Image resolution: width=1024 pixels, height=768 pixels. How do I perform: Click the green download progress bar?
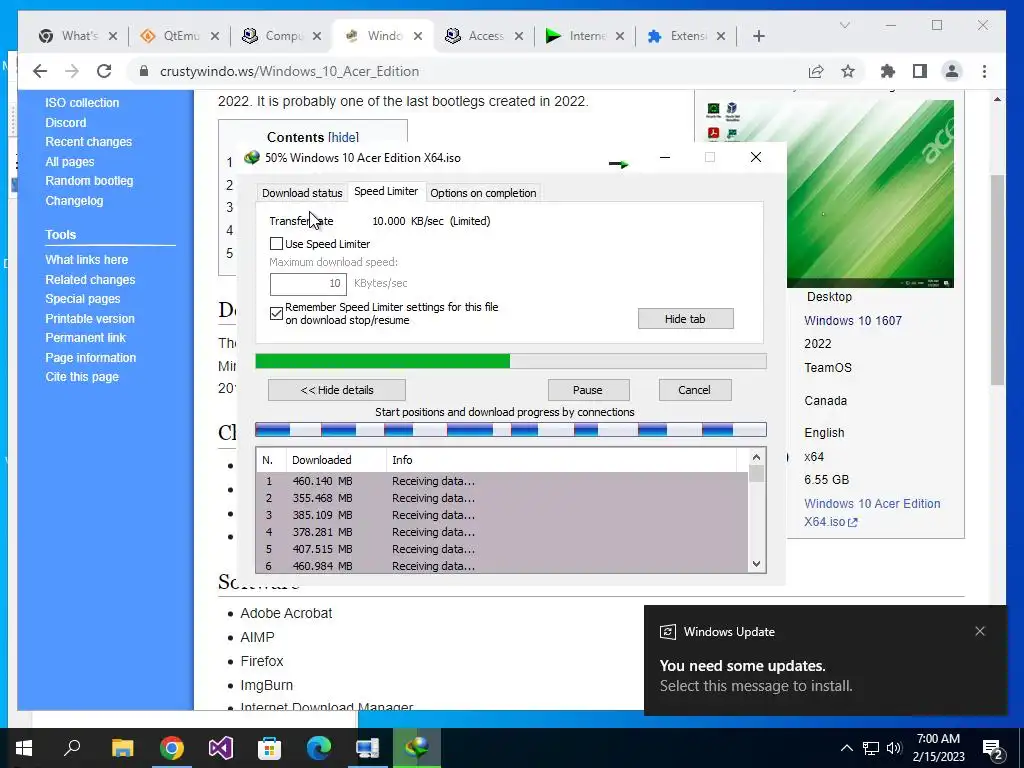pyautogui.click(x=511, y=361)
